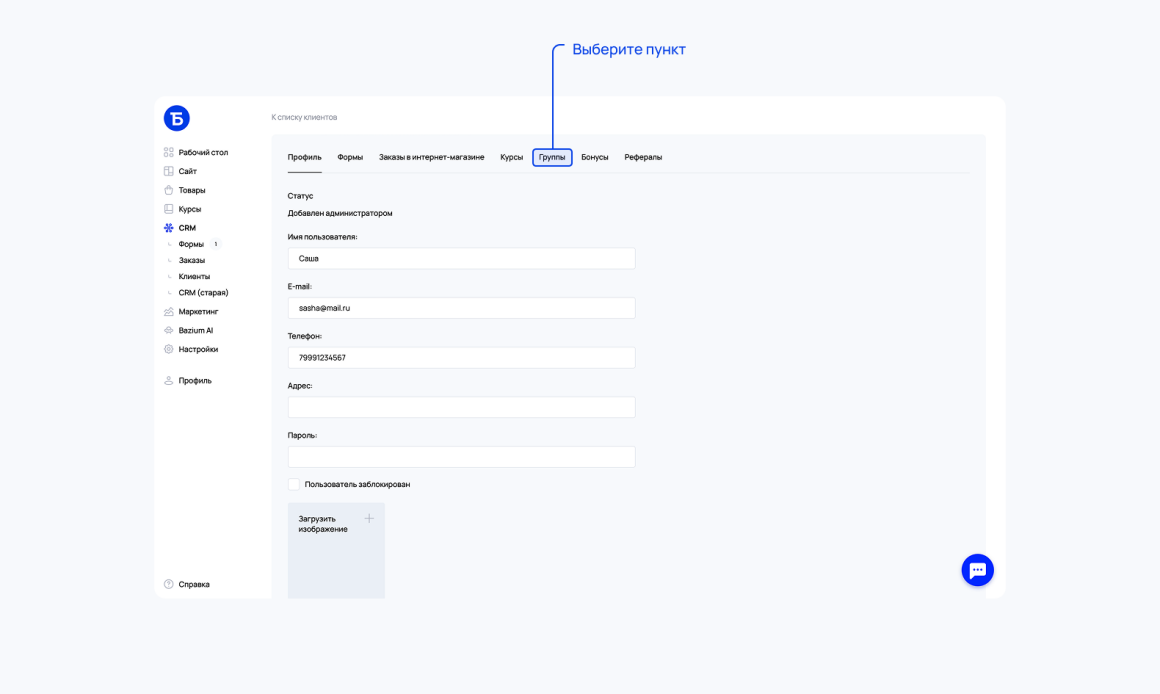Open Рабочий стол dashboard icon
The image size is (1160, 694).
click(169, 152)
